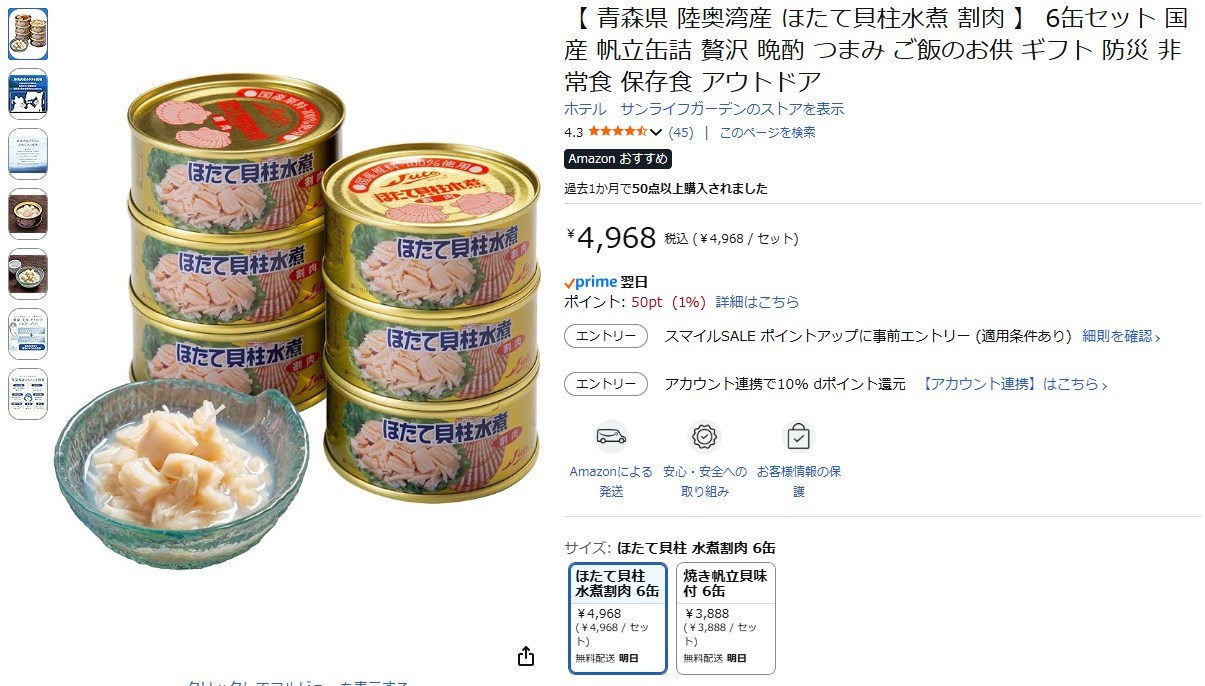This screenshot has height=686, width=1205.
Task: Choose 焼き帆立貝味付 6缶 size option
Action: click(x=726, y=618)
